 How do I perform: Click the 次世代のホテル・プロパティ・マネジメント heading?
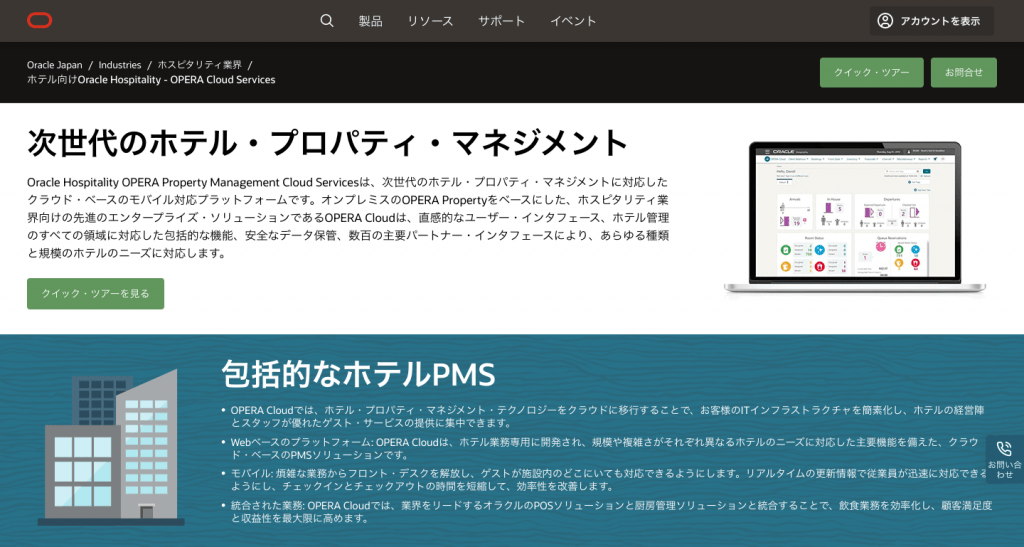(328, 142)
